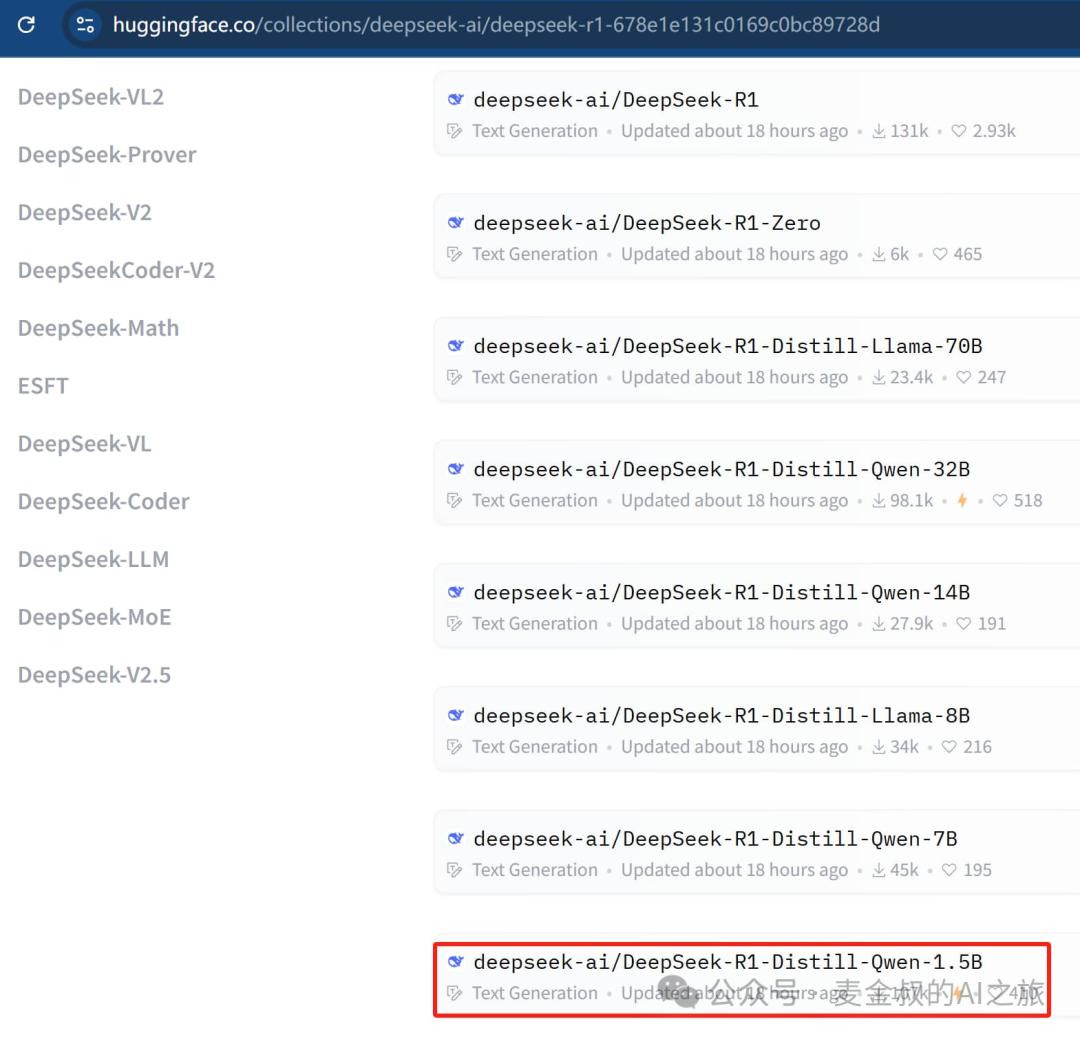The image size is (1080, 1037).
Task: Click Text Generation tag icon on DeepSeek-R1 card
Action: [x=455, y=131]
